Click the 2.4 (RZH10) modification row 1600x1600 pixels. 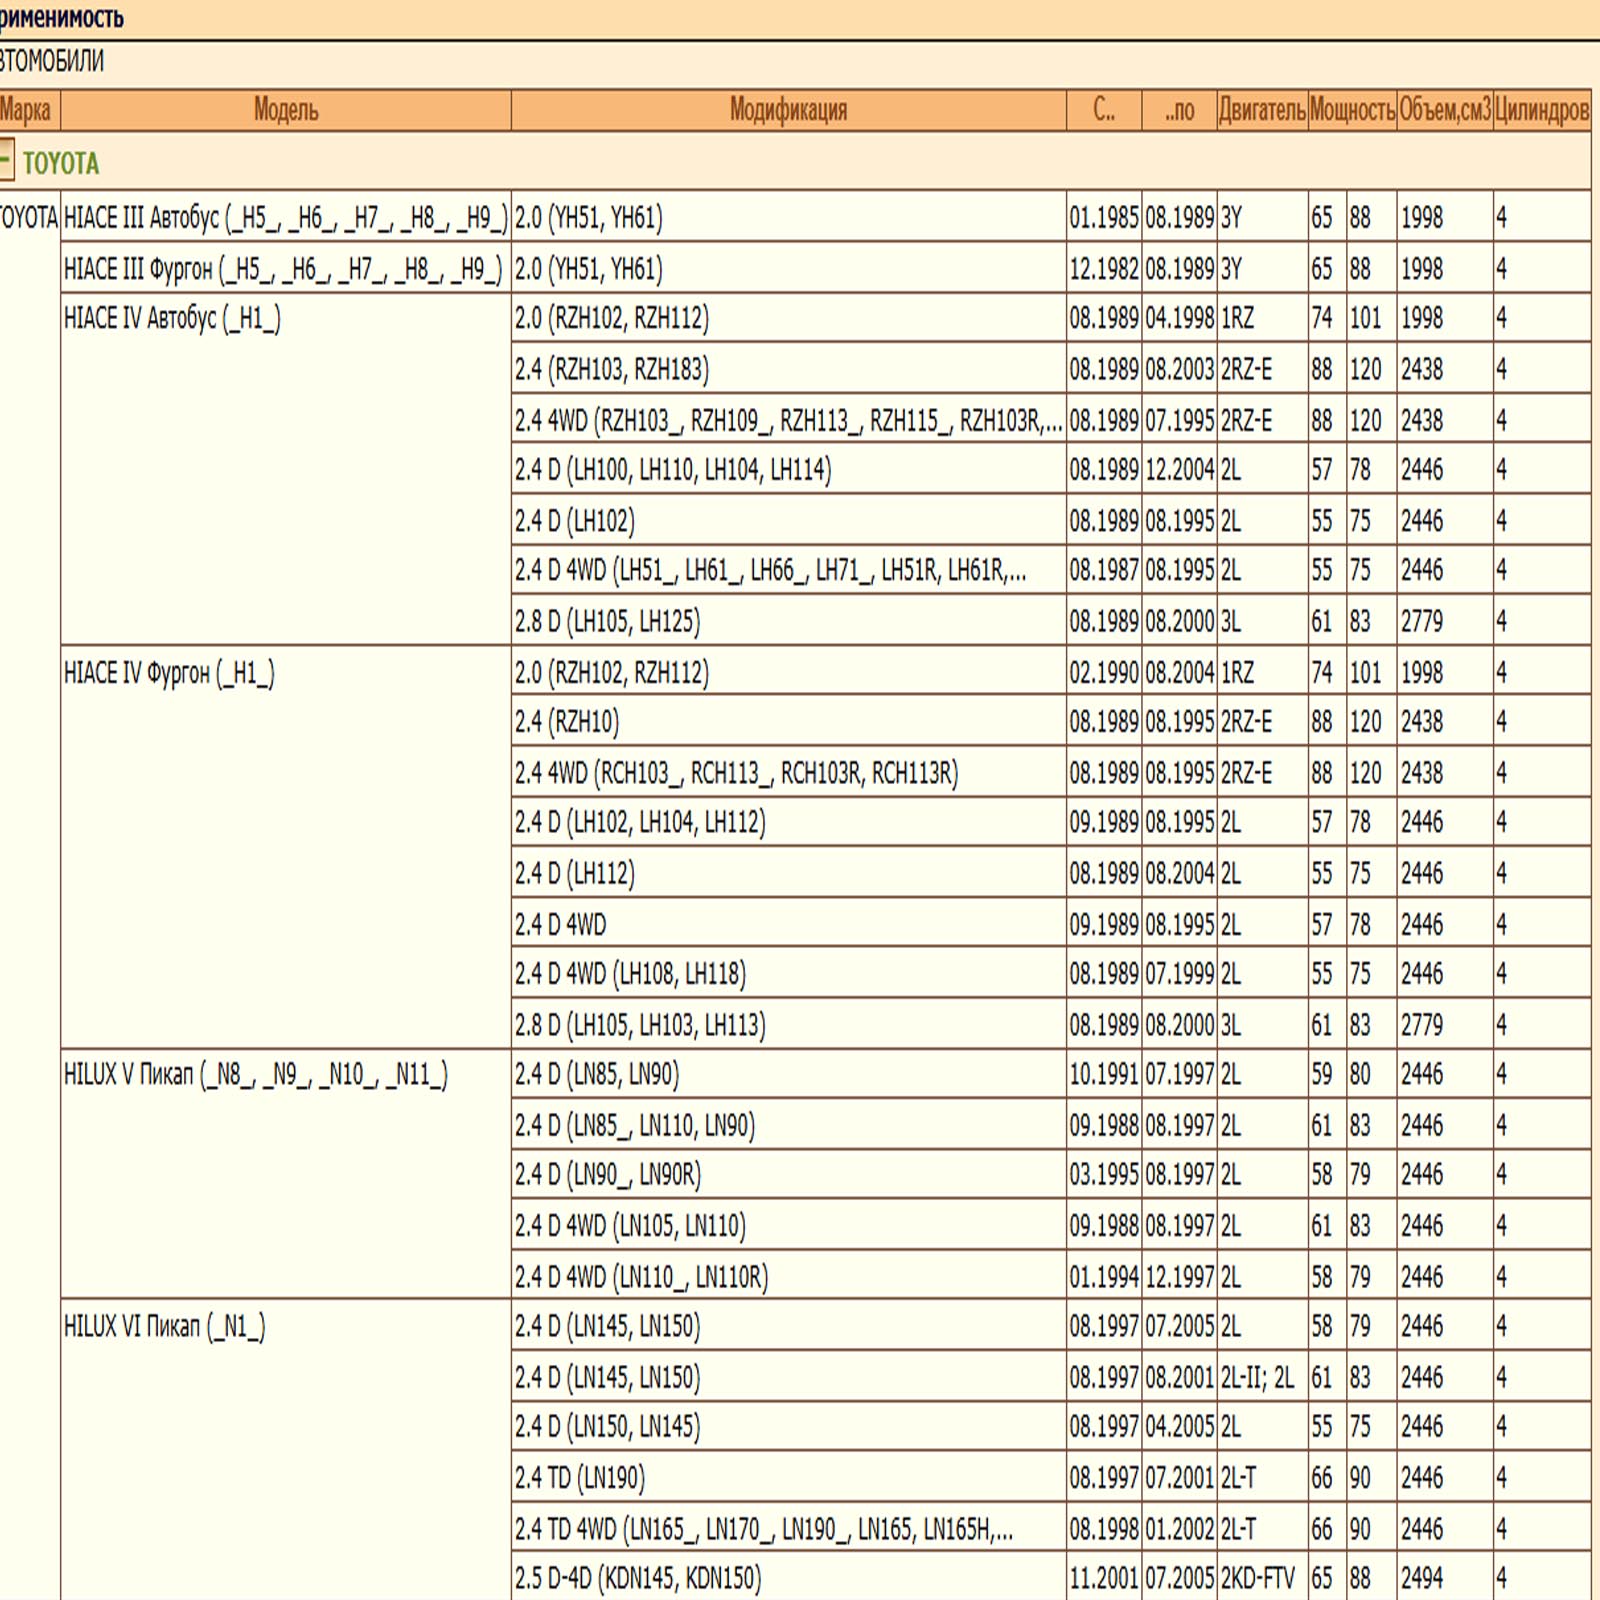[x=567, y=722]
